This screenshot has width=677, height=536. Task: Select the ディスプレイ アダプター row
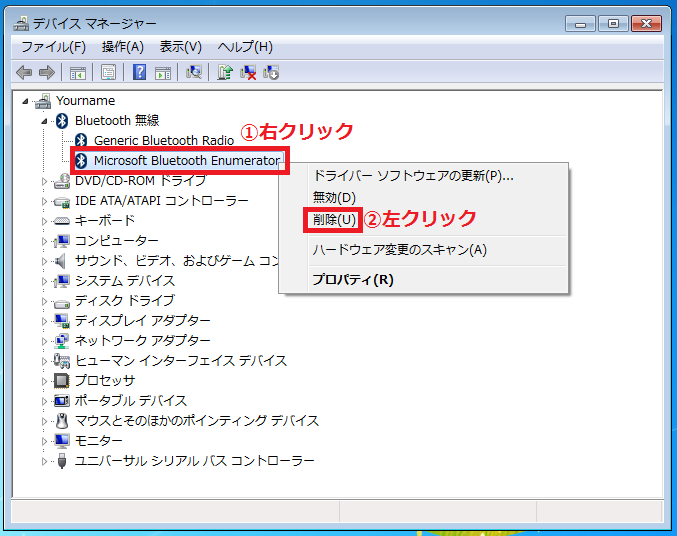click(142, 320)
